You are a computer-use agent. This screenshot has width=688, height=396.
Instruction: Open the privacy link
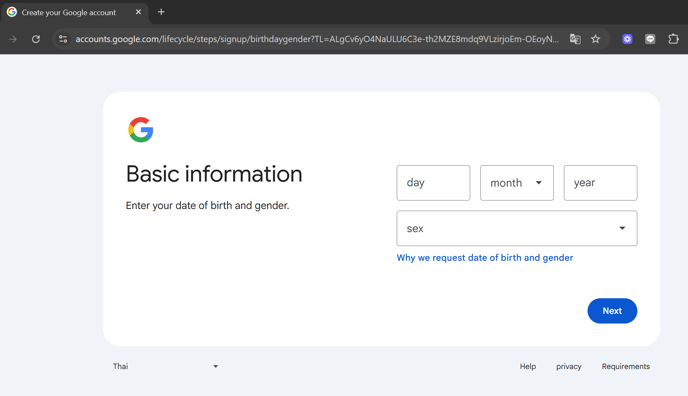[x=569, y=366]
